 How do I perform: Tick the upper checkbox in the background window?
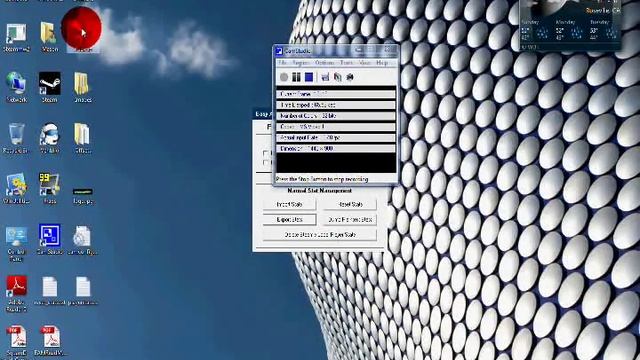pos(266,153)
